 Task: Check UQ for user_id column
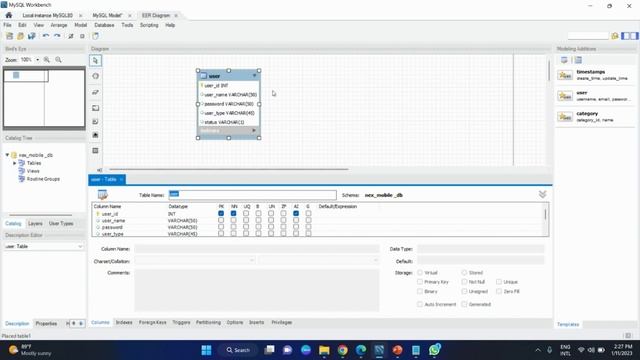pos(246,213)
